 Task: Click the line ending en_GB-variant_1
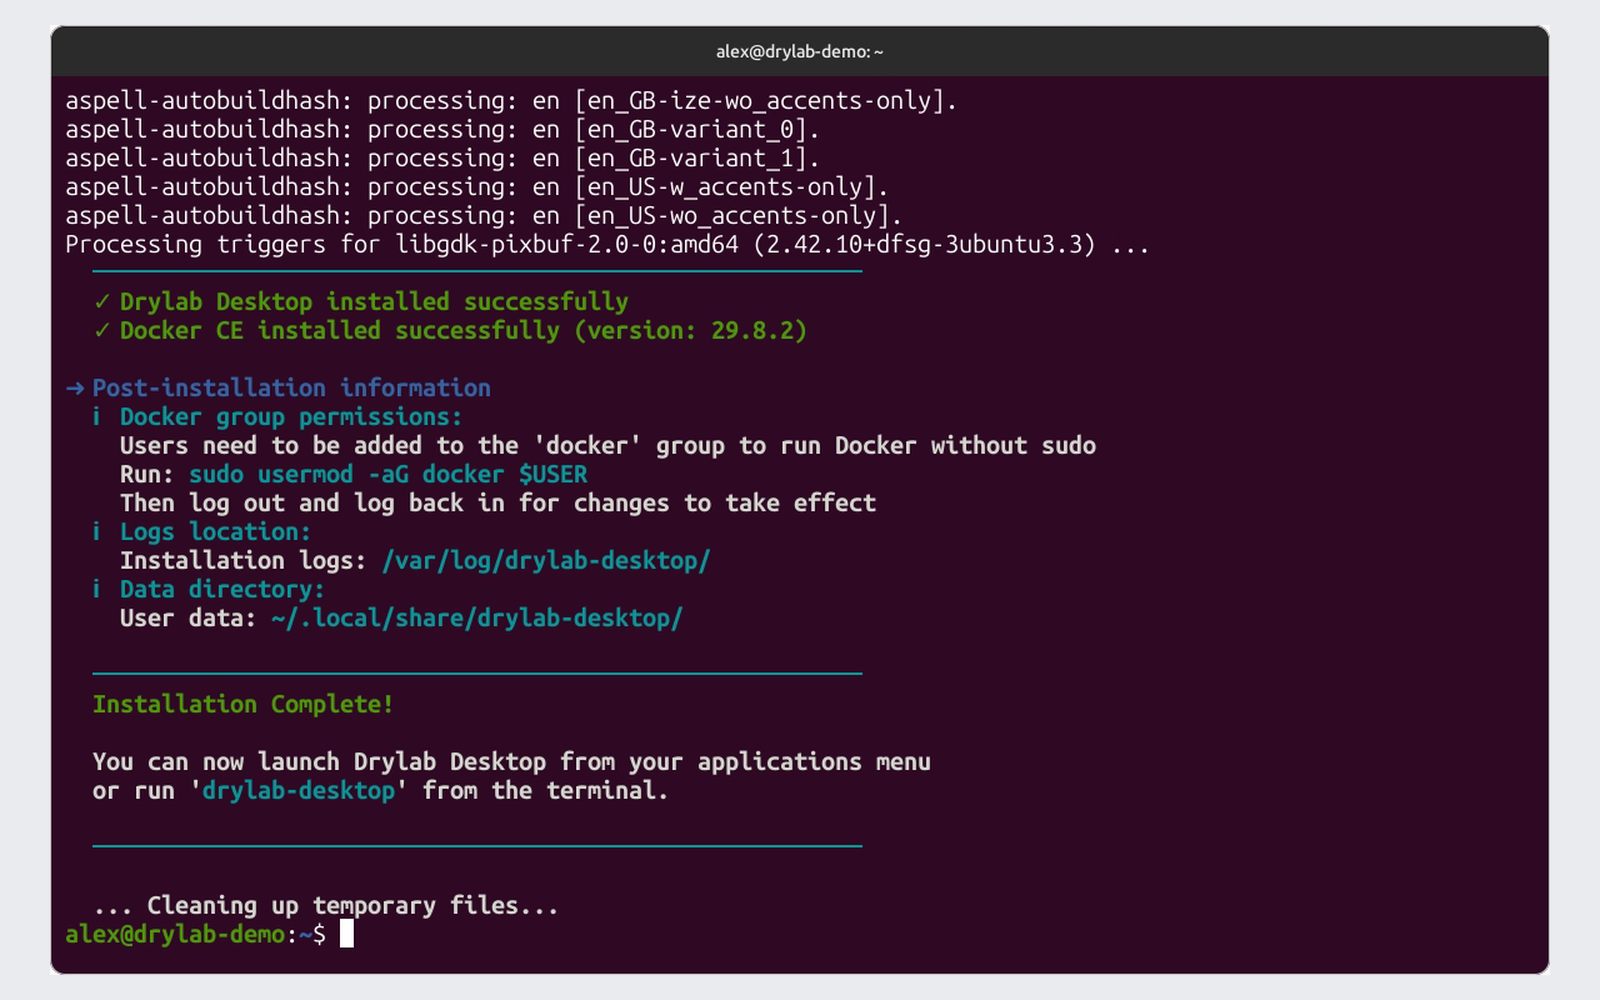443,159
